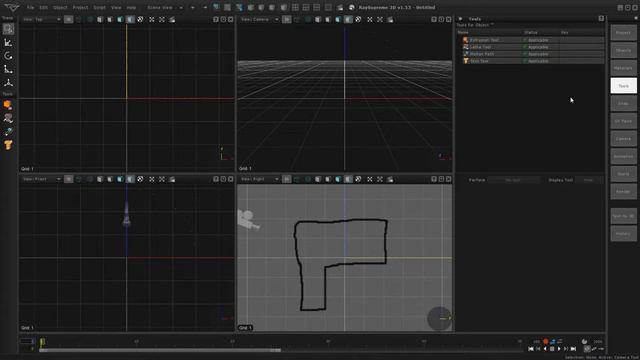Click the checkered sphere icon in Camera viewport header
Screen dimensions: 640x360
point(358,19)
